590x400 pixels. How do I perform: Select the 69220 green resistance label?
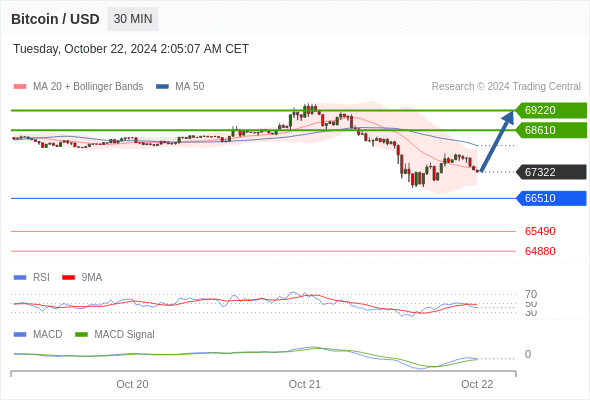pos(551,110)
